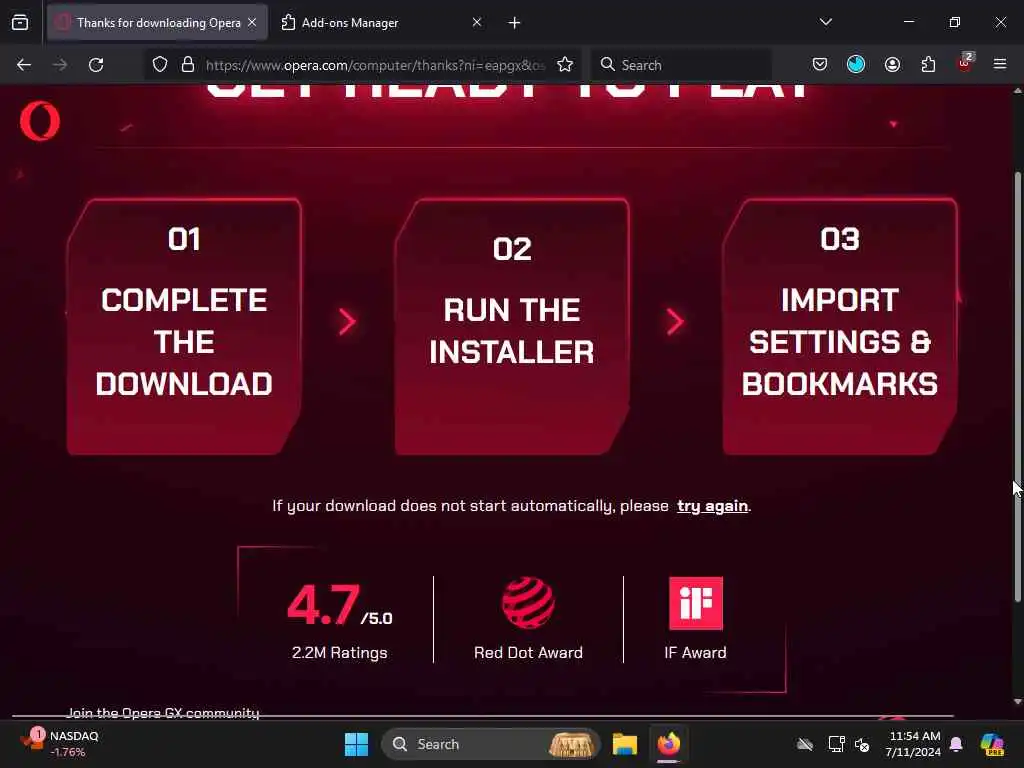
Task: Click scrollbar down arrow
Action: (x=1017, y=702)
